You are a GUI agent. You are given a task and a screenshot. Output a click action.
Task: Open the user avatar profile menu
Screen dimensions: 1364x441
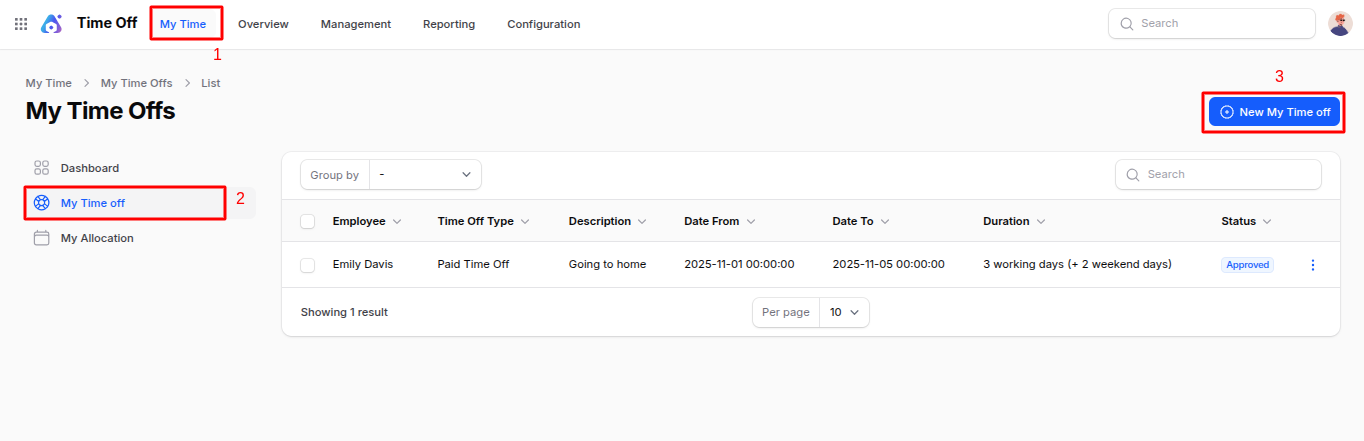[1340, 24]
